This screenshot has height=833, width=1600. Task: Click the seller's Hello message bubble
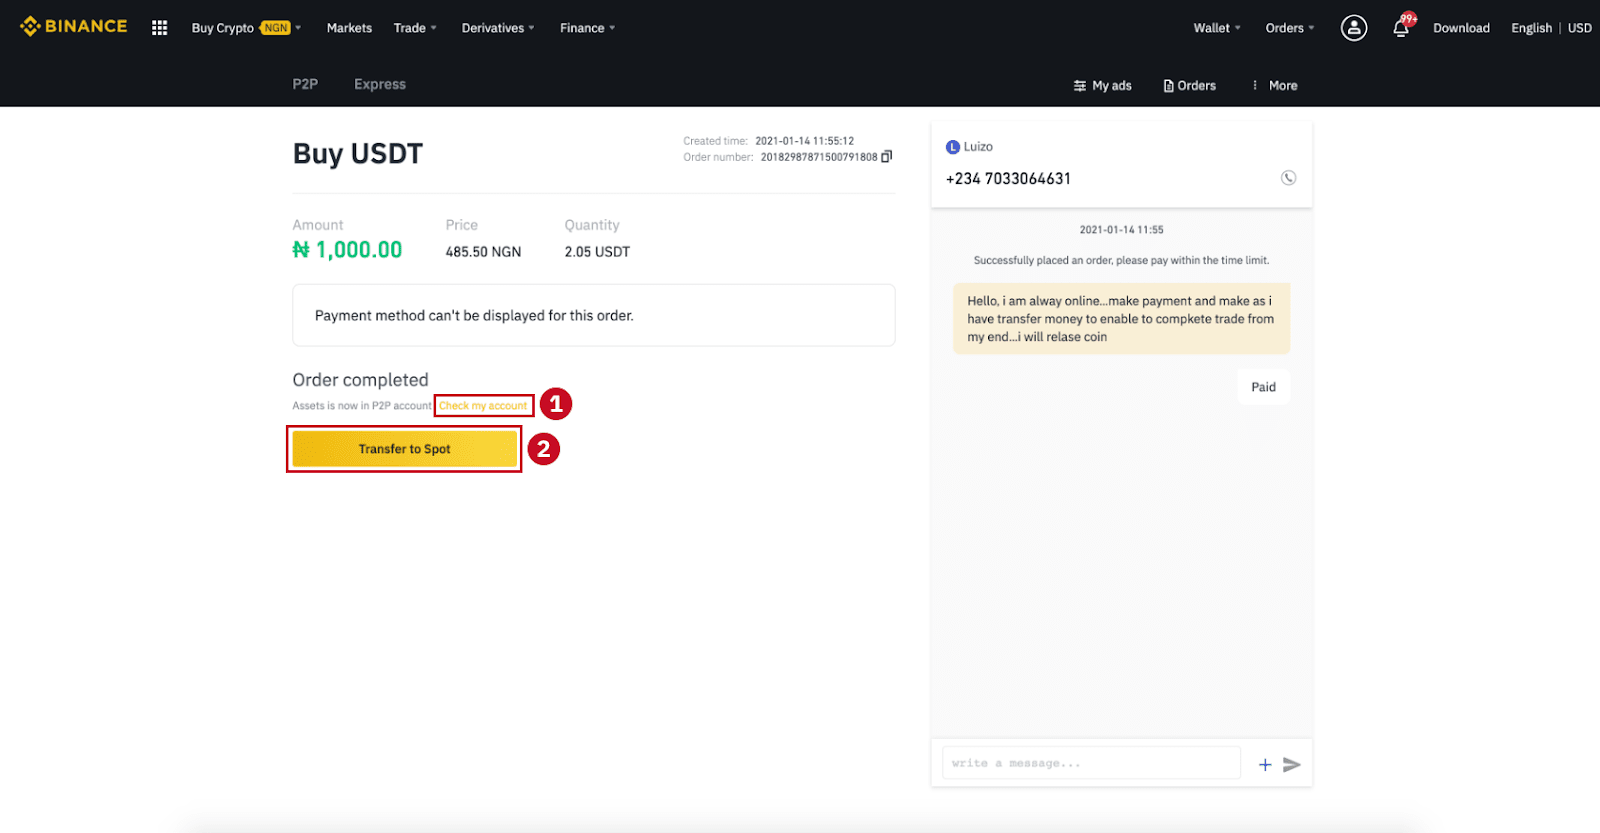pos(1121,319)
